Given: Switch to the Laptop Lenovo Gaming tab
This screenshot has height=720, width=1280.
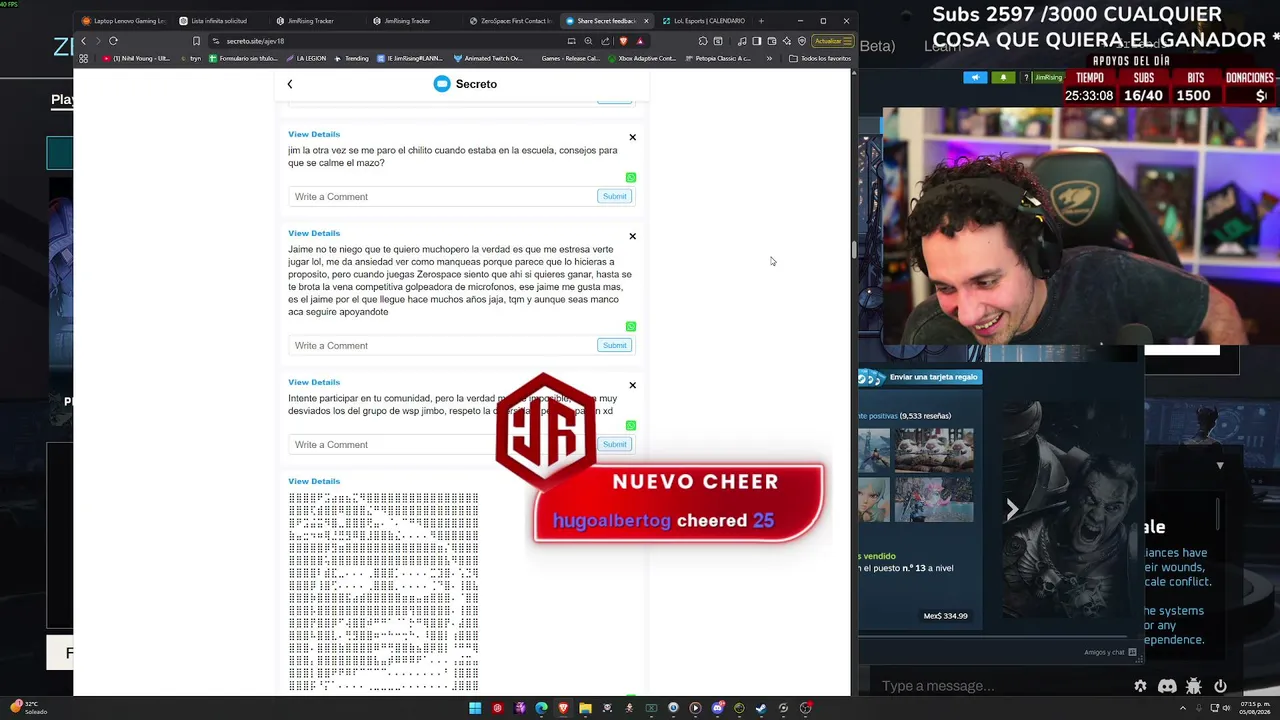Looking at the screenshot, I should coord(124,21).
